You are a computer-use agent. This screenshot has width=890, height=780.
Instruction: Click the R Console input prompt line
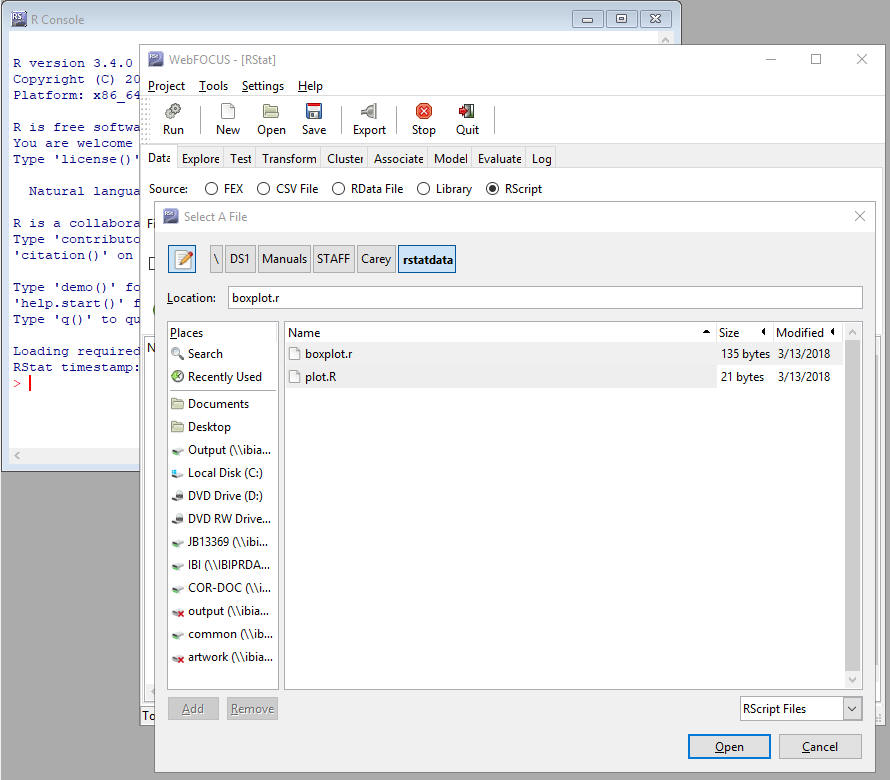[x=74, y=384]
